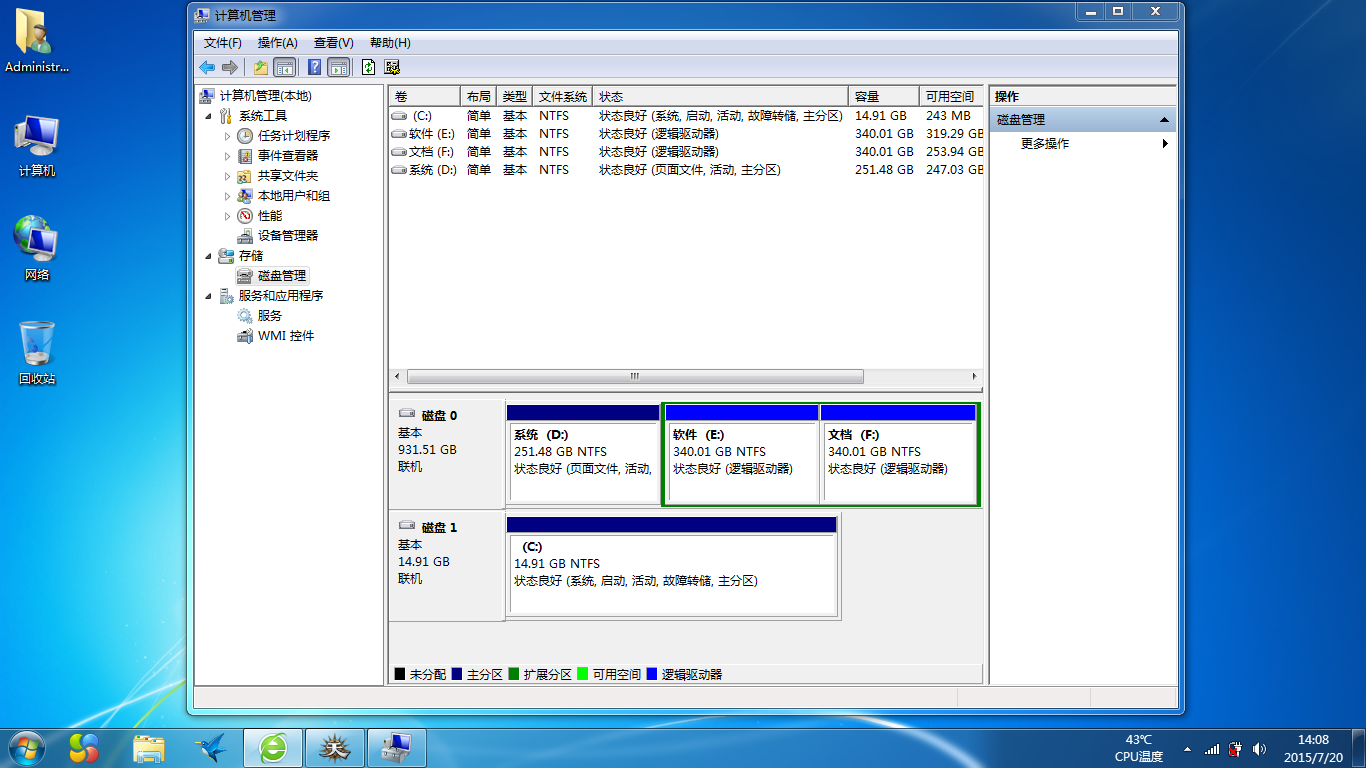Toggle the console tree show/hide icon
Image resolution: width=1366 pixels, height=768 pixels.
[284, 67]
